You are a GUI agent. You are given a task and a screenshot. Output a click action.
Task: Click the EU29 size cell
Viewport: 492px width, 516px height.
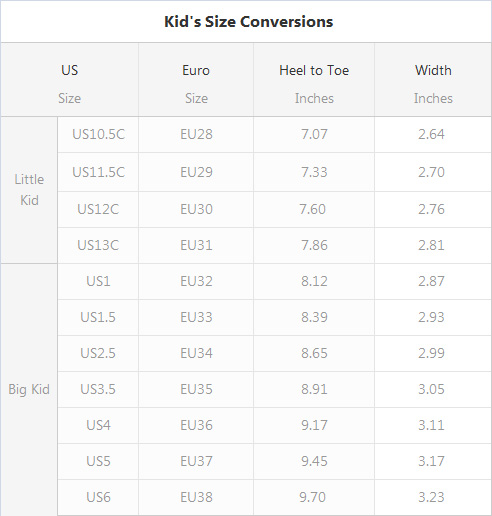pyautogui.click(x=196, y=172)
